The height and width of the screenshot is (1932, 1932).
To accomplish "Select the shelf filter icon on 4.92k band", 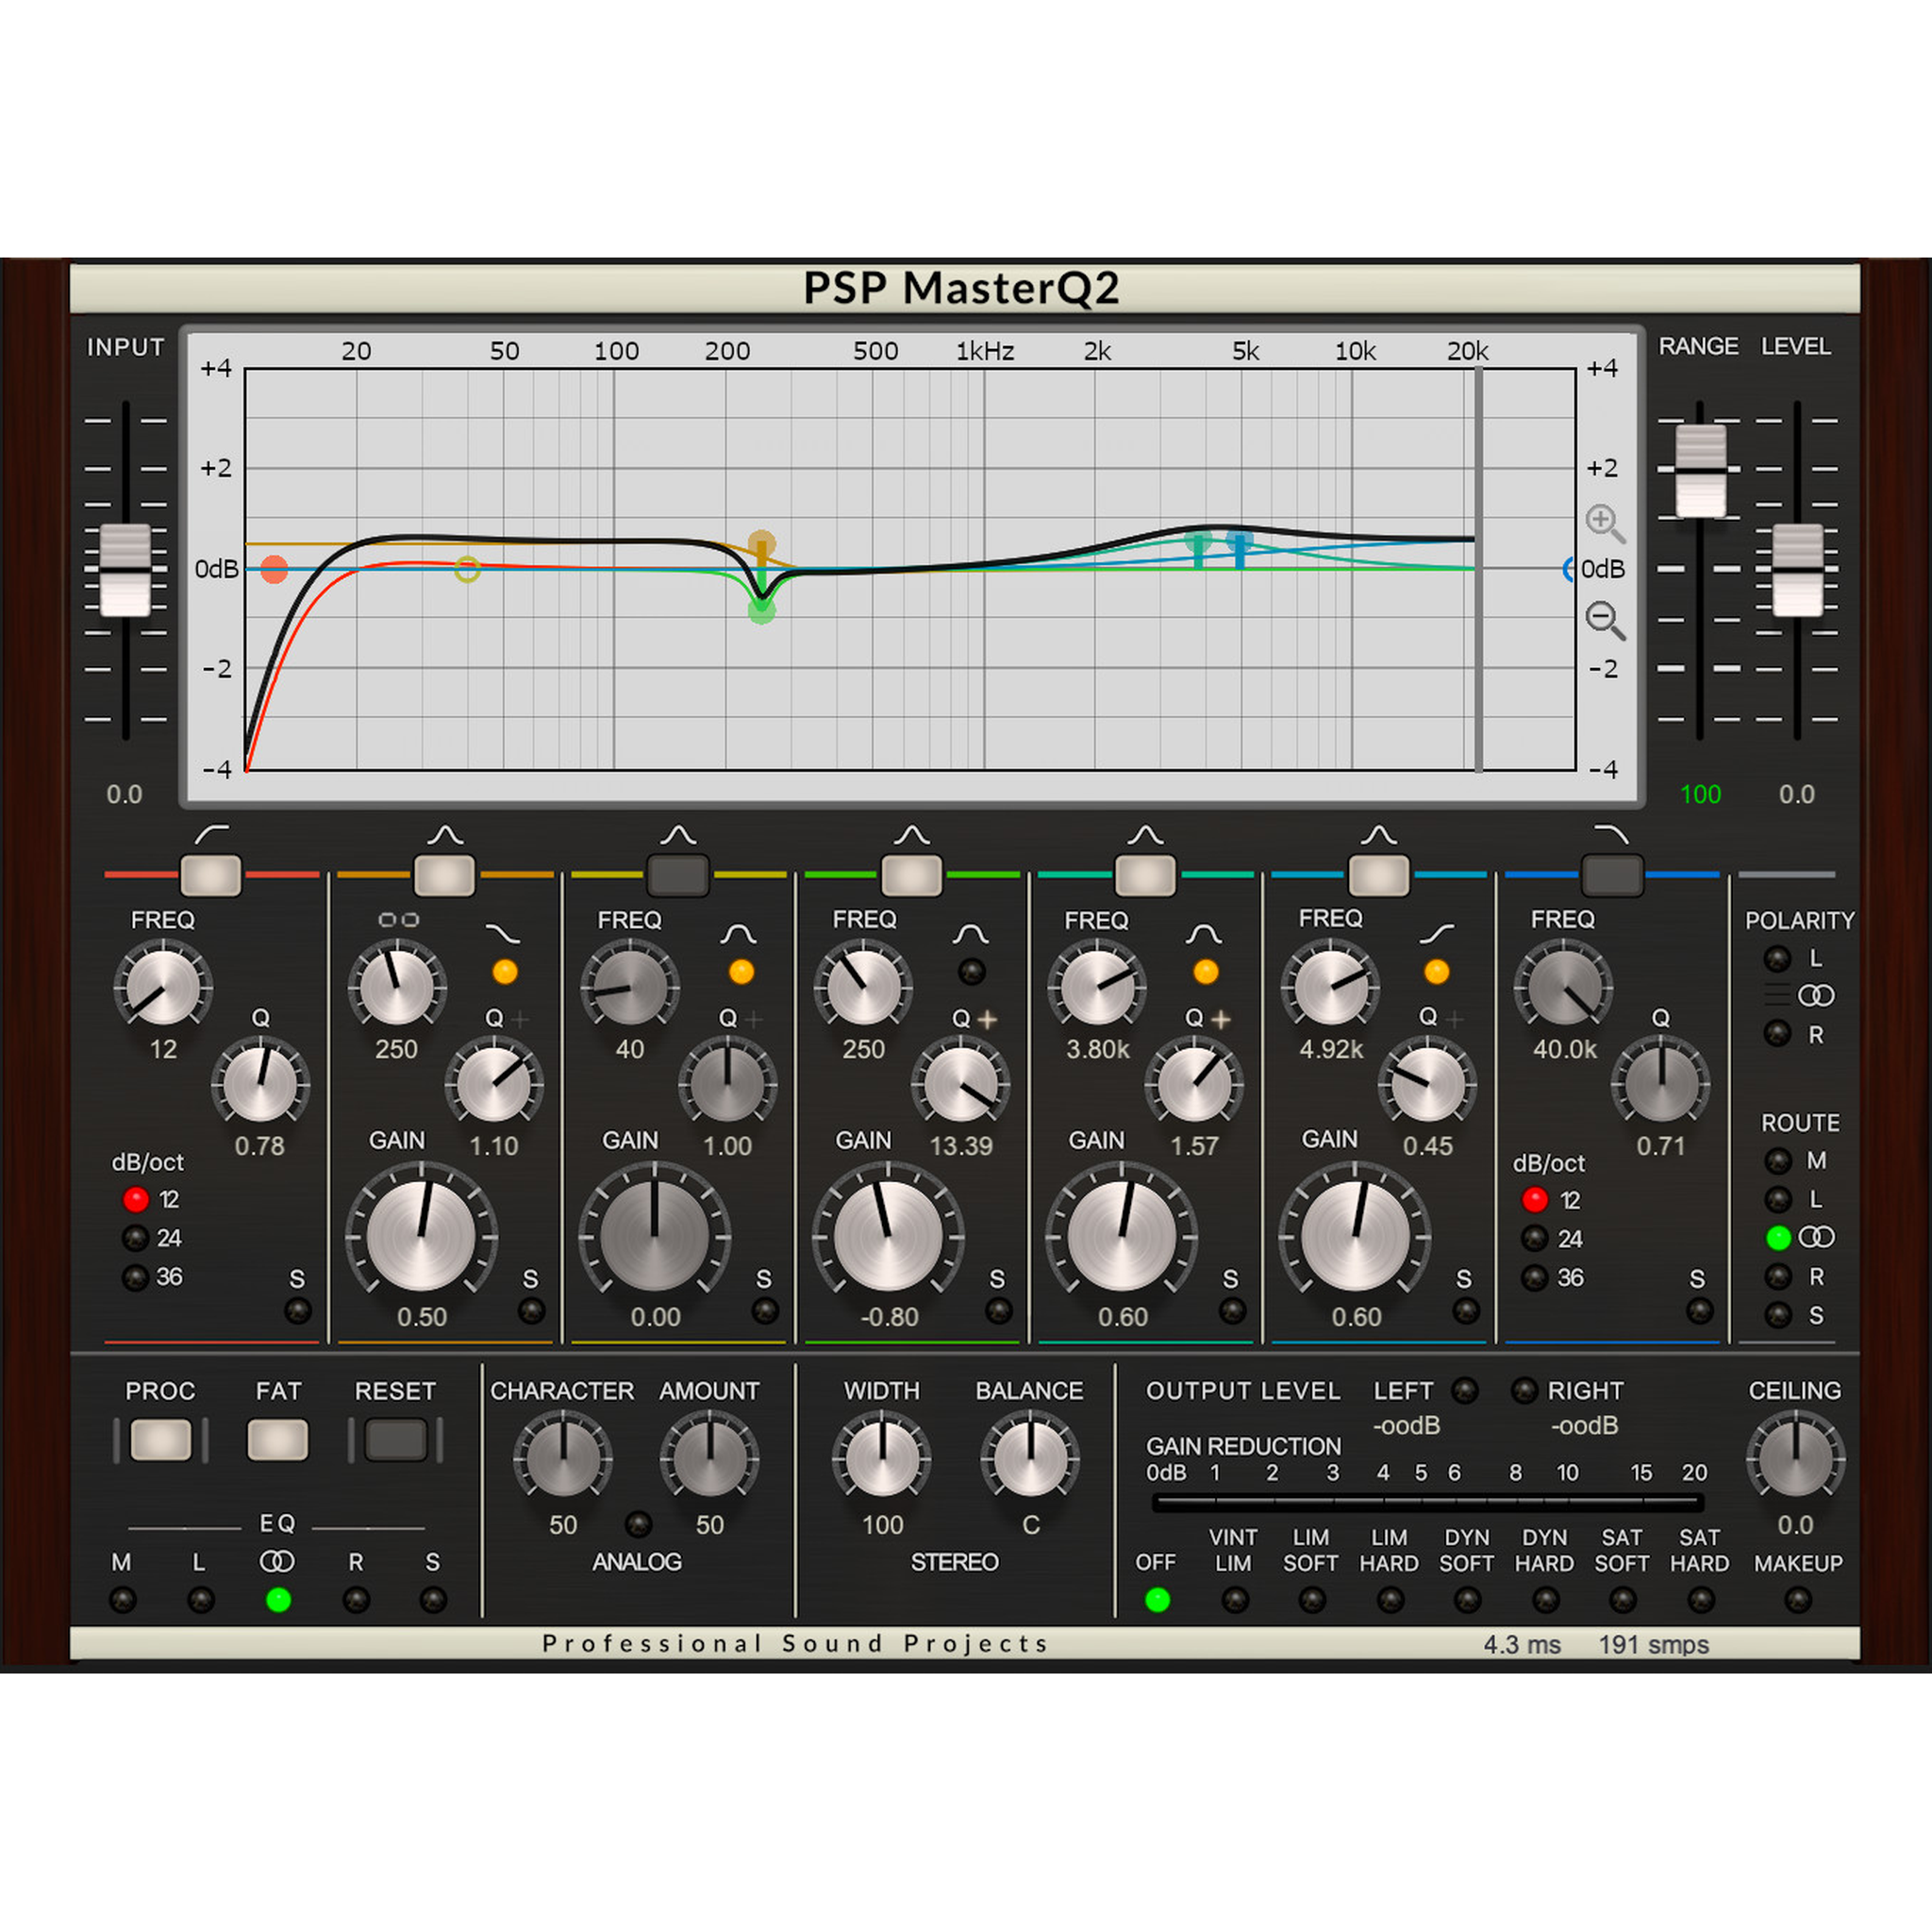I will [x=1436, y=934].
